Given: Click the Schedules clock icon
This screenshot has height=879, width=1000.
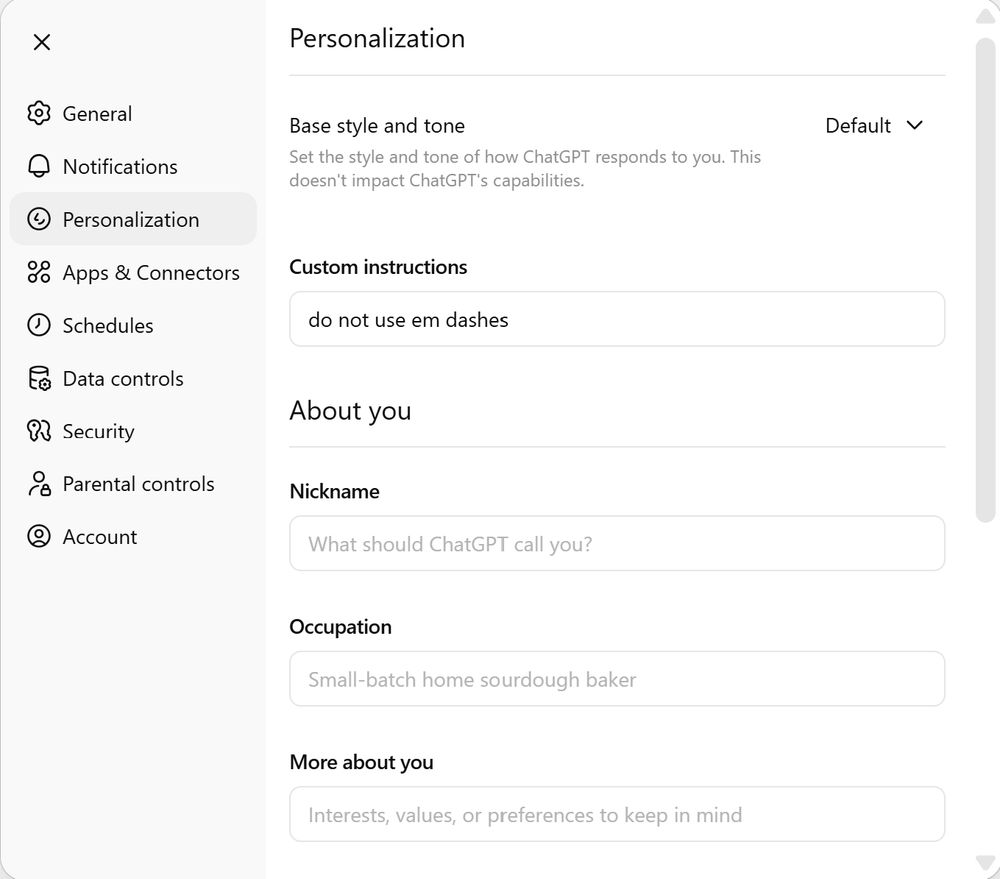Looking at the screenshot, I should coord(39,325).
